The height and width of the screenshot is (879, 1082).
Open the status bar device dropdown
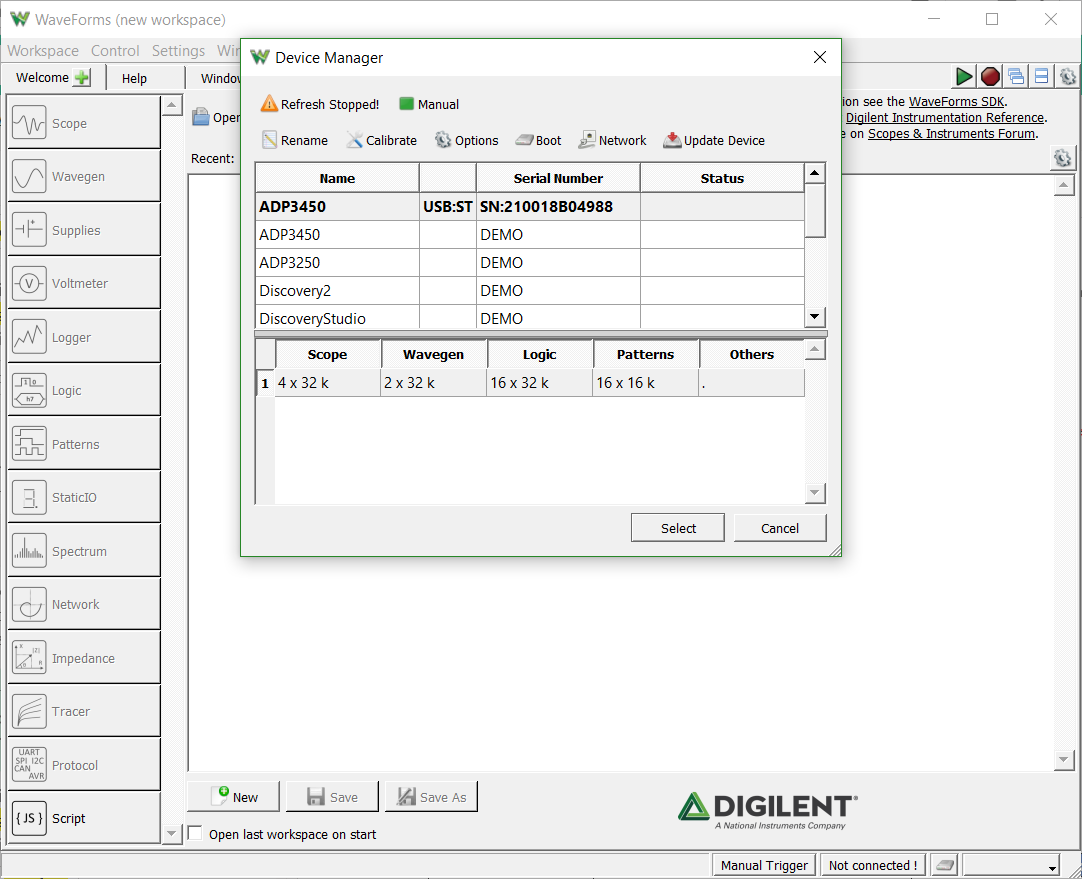[x=1011, y=865]
